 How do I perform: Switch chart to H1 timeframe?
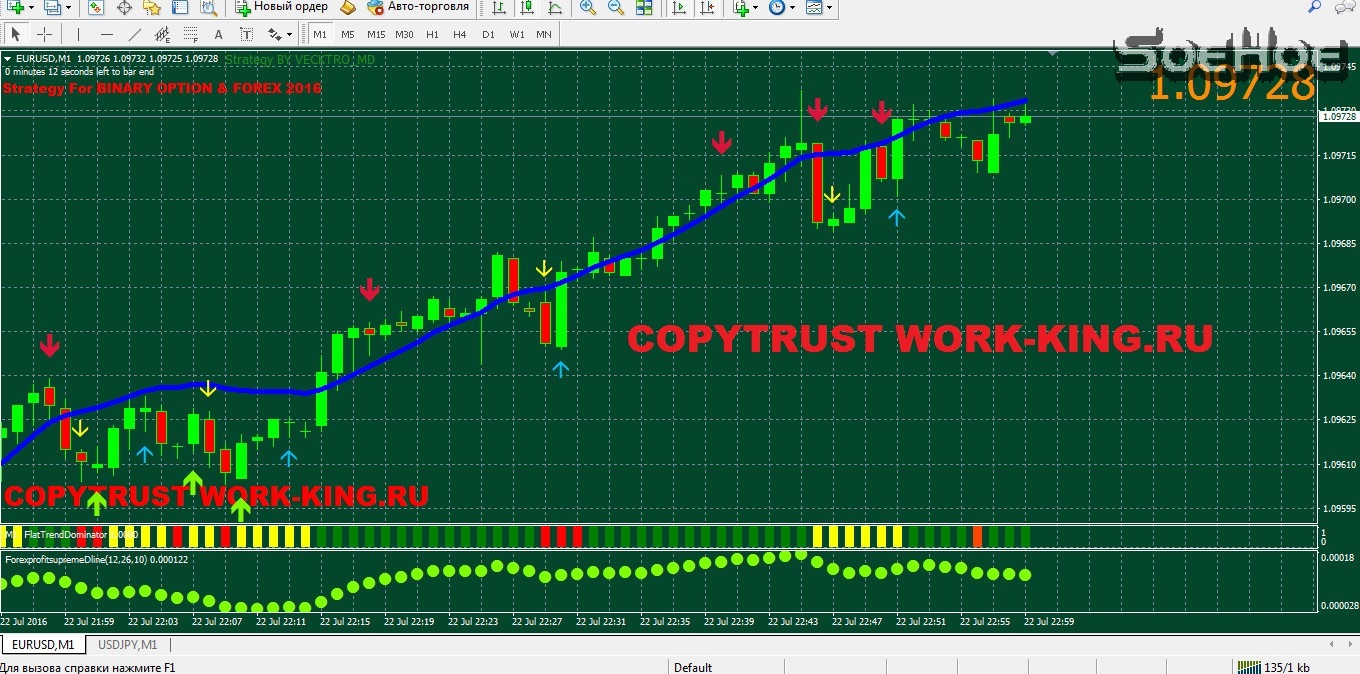point(432,34)
